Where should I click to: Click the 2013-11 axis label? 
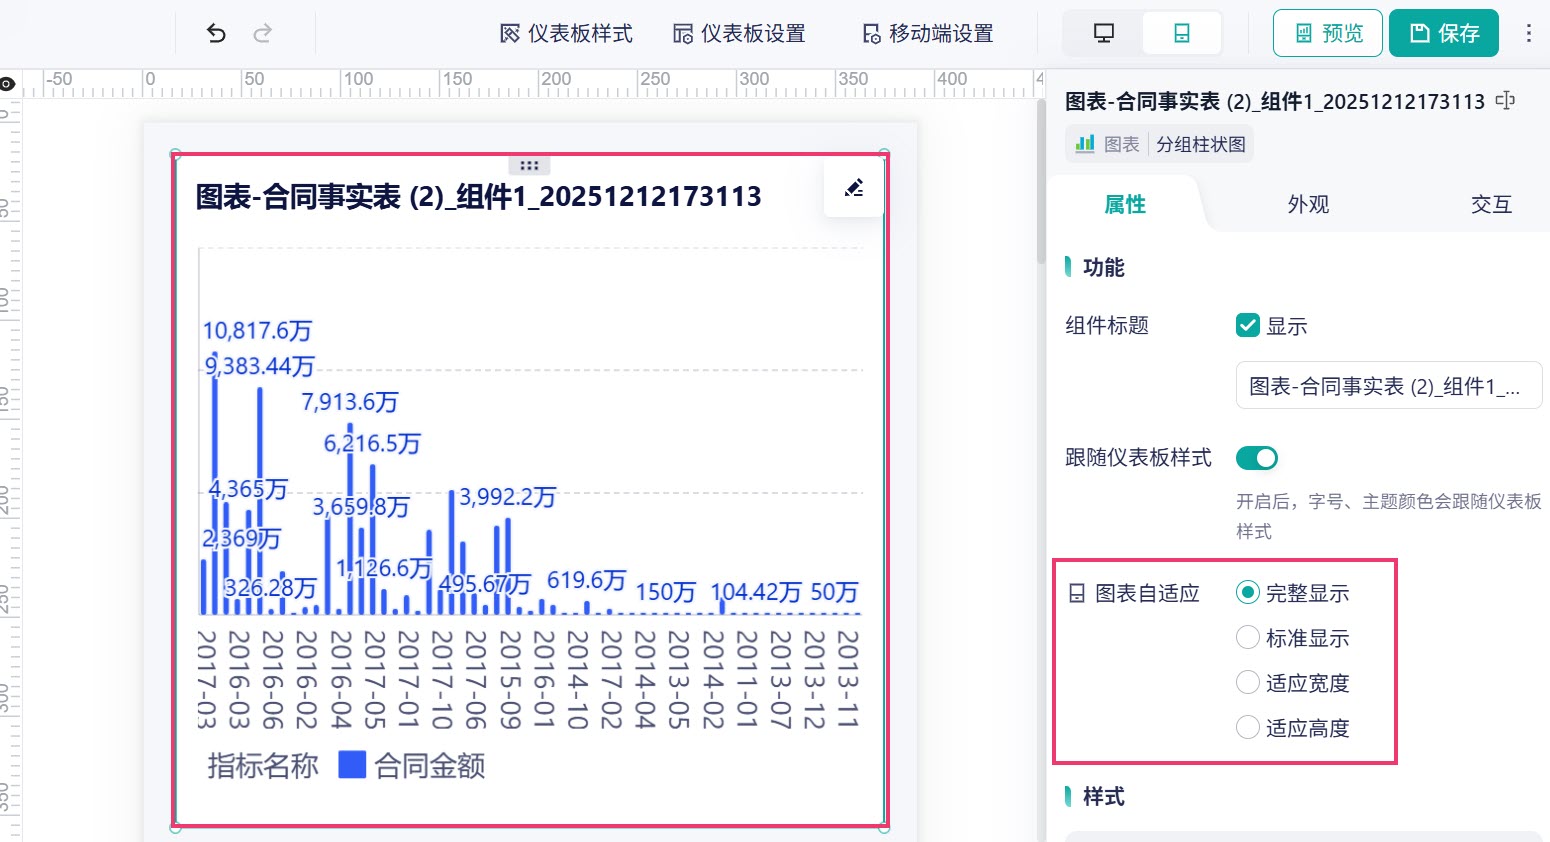coord(848,679)
